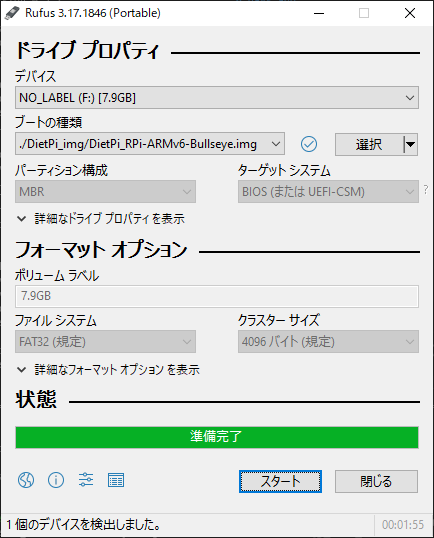The width and height of the screenshot is (434, 538).
Task: Open the MBR partition scheme dropdown
Action: pos(105,191)
